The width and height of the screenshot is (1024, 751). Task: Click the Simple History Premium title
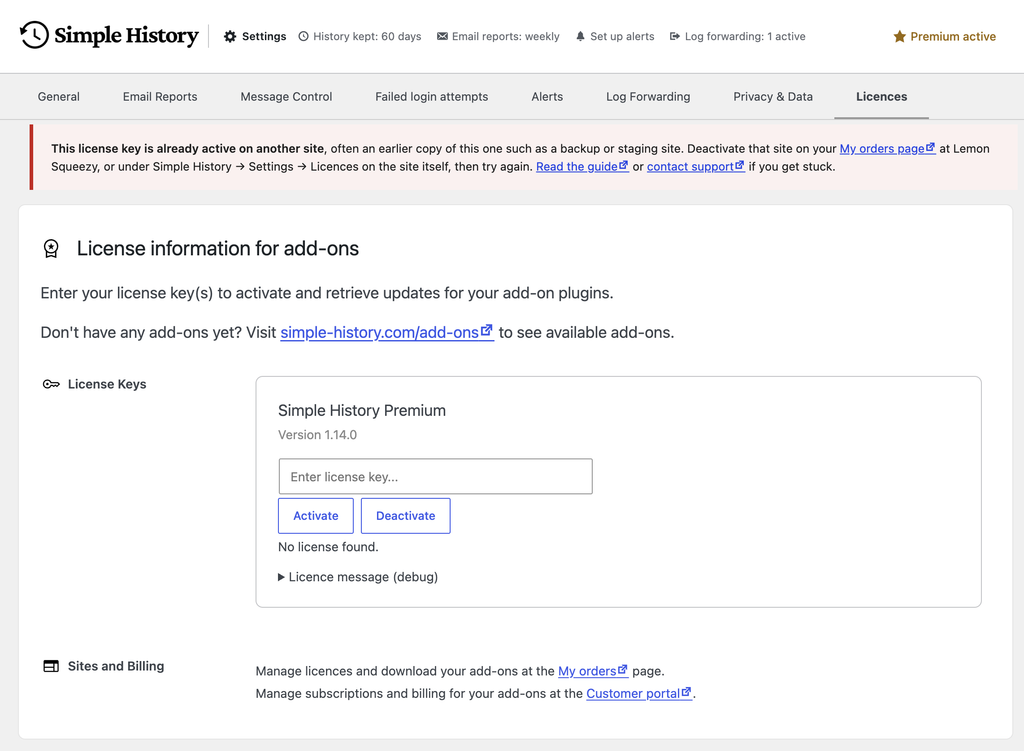point(362,411)
